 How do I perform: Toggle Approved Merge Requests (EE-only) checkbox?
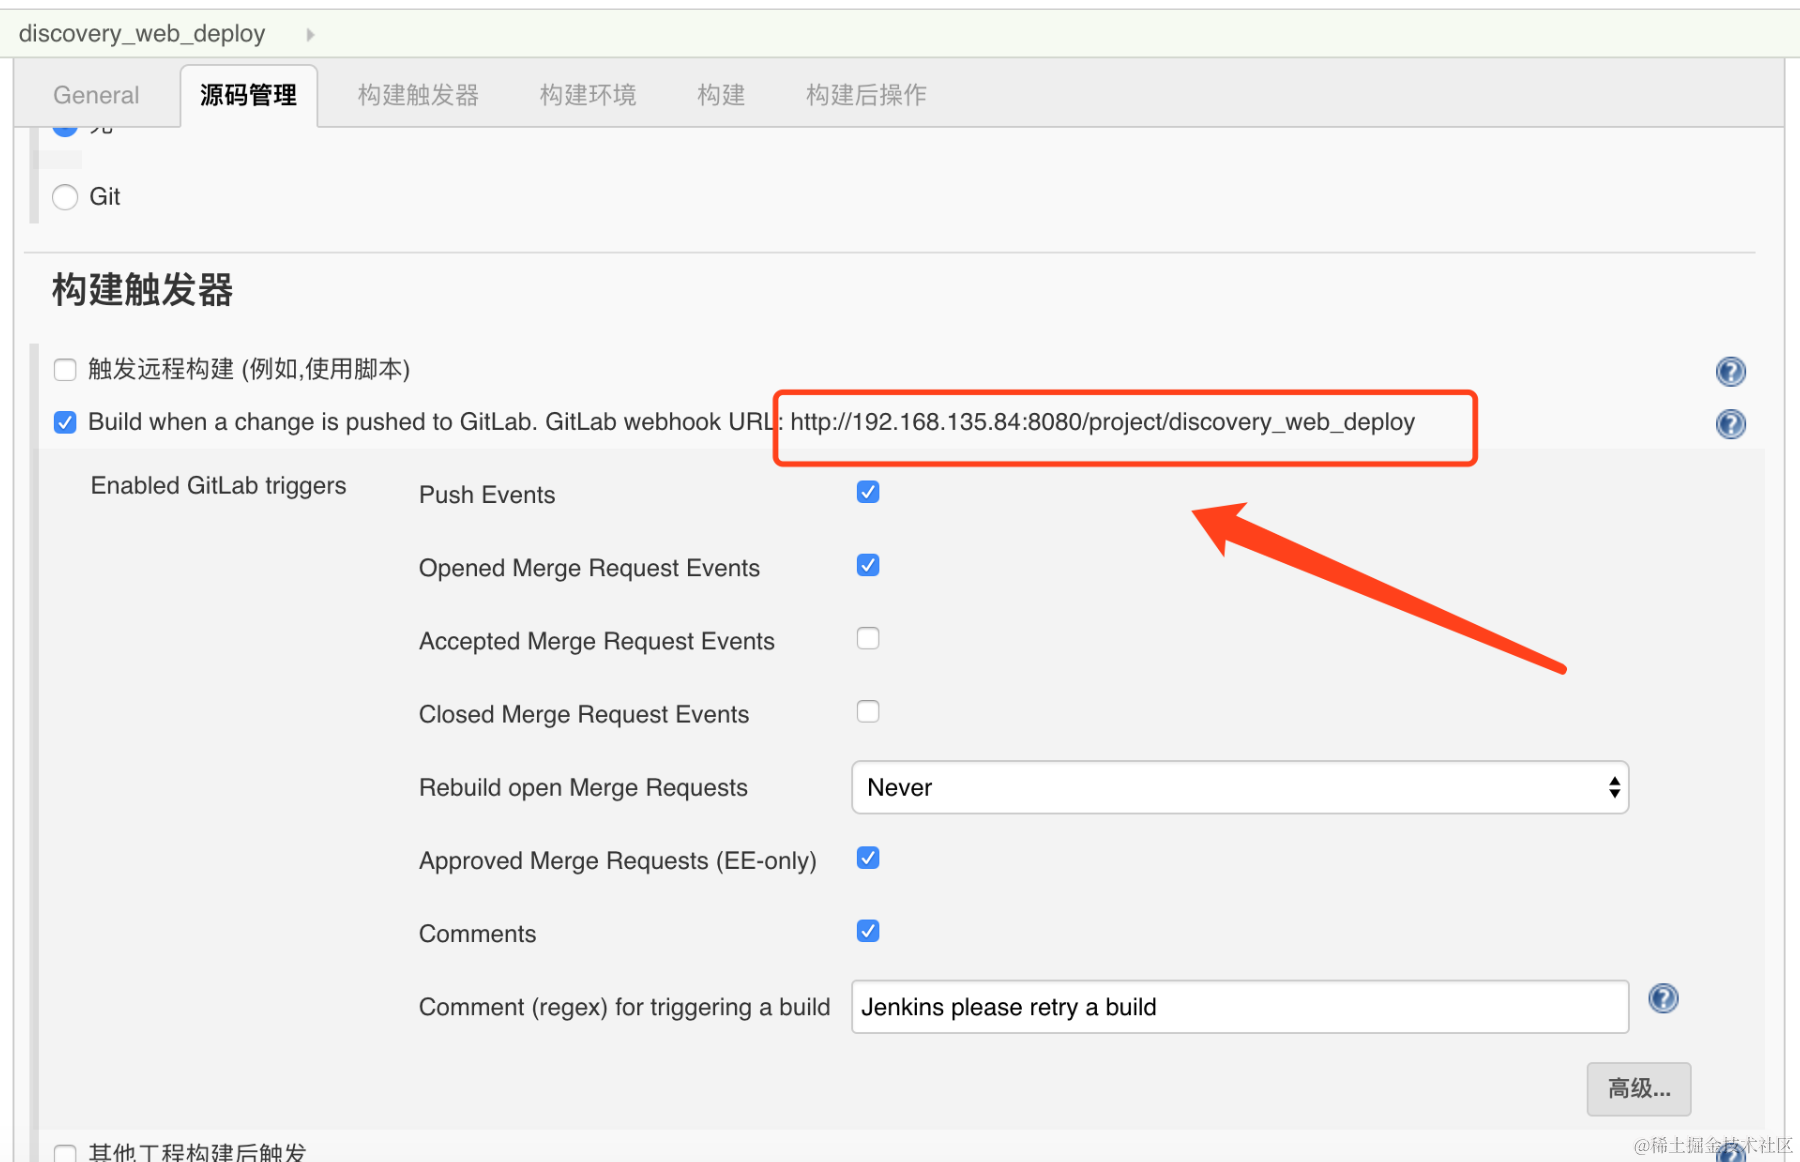[x=868, y=858]
